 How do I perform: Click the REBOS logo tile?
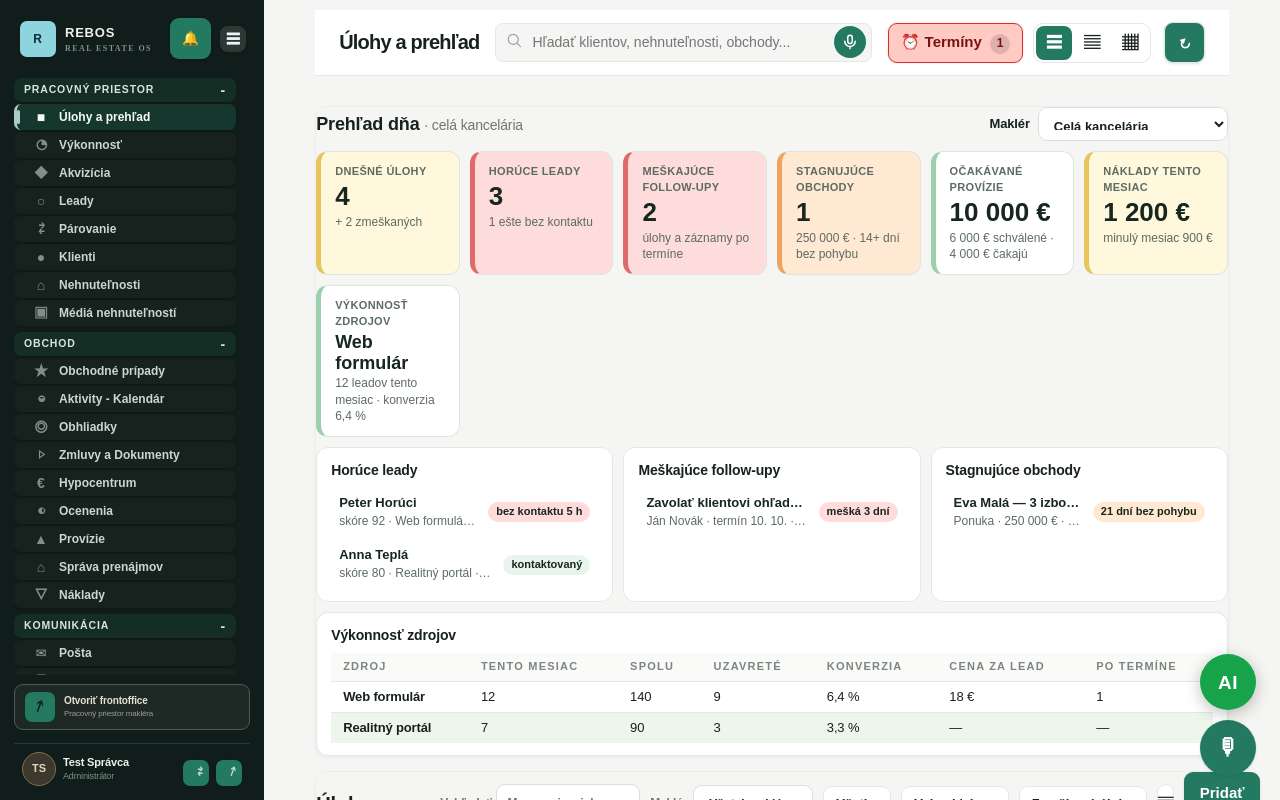click(x=38, y=39)
